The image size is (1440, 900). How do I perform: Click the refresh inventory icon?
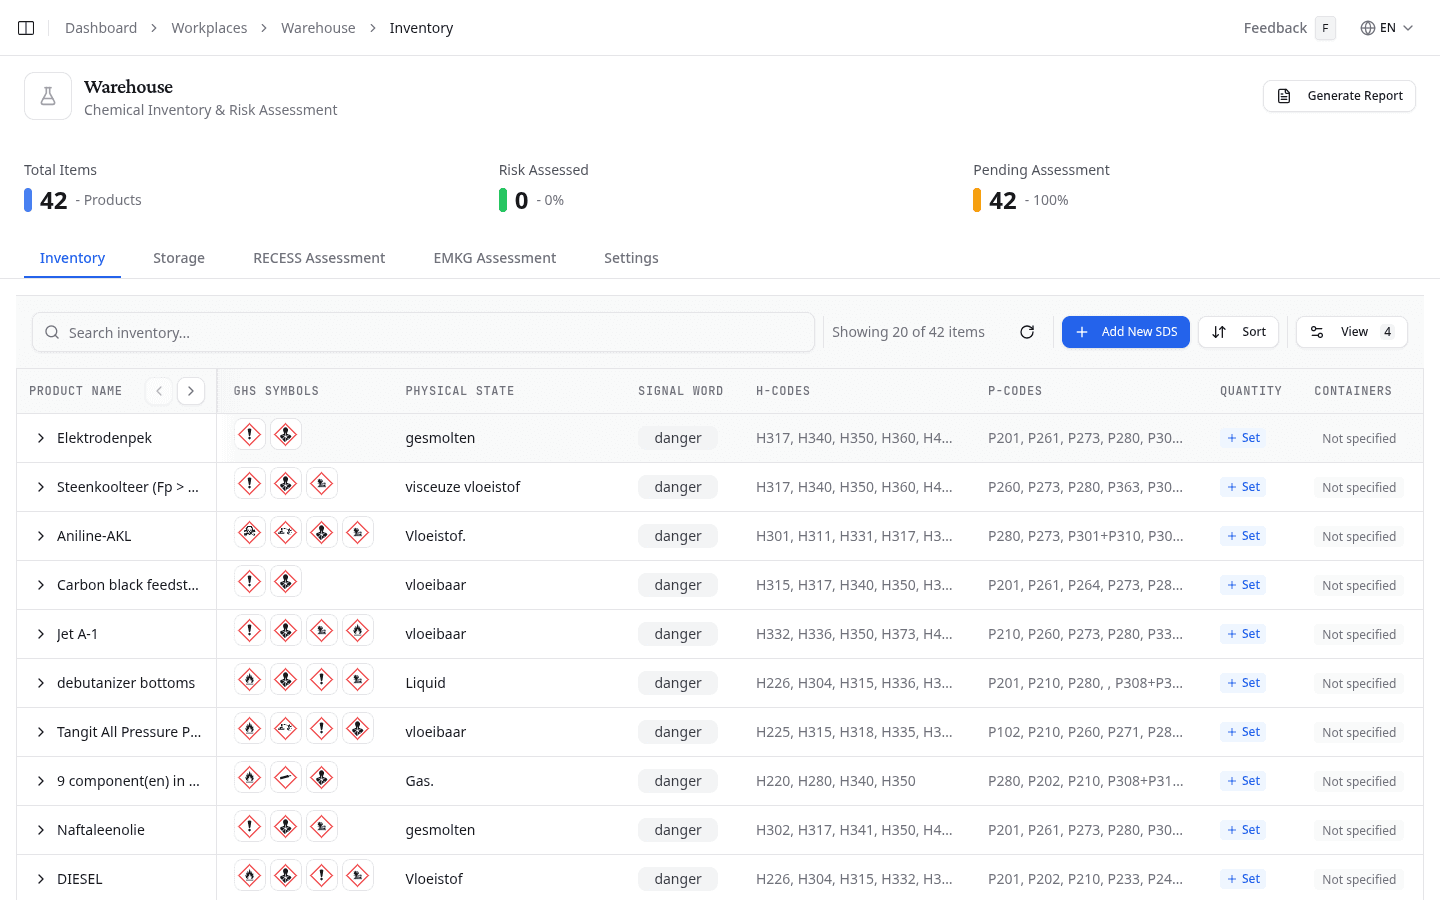coord(1027,332)
